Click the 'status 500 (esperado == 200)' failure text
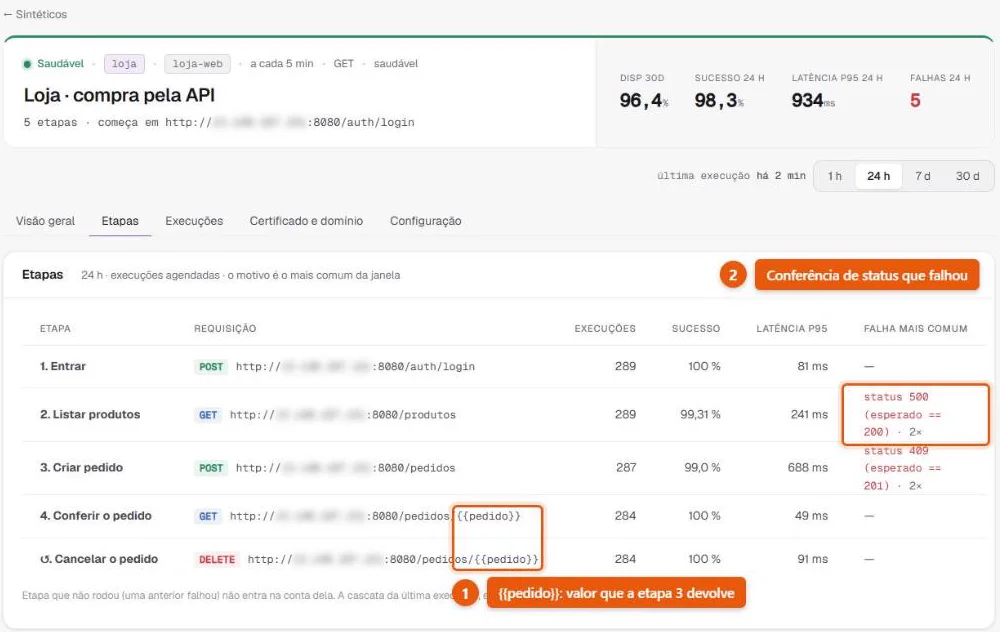Image resolution: width=1000 pixels, height=632 pixels. tap(902, 415)
